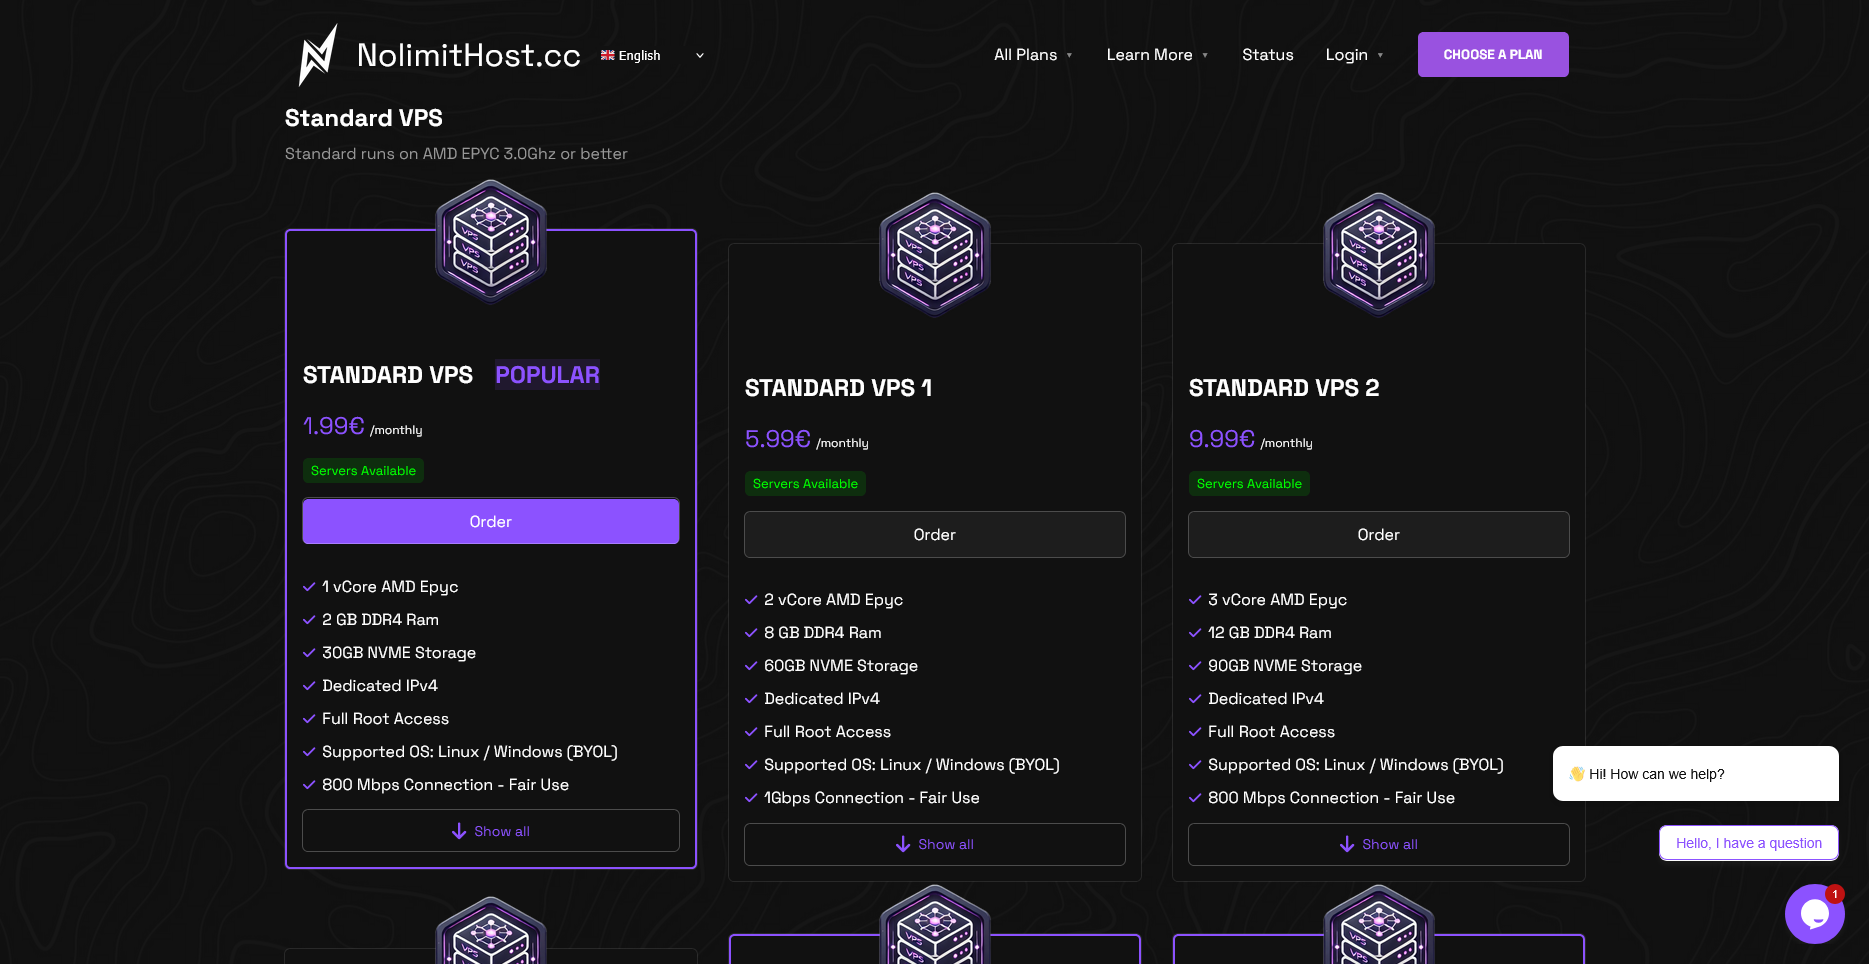Order the Standard VPS 2 plan
1869x964 pixels.
pyautogui.click(x=1379, y=535)
